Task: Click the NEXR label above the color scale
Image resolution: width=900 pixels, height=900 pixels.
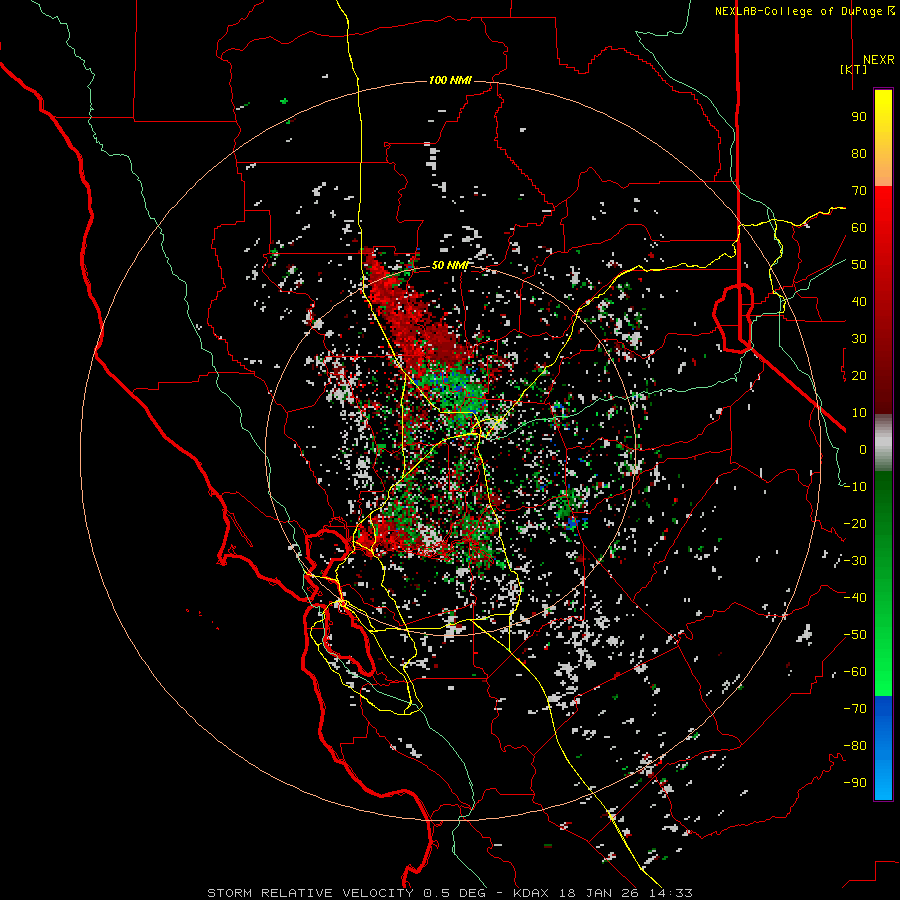Action: coord(878,60)
